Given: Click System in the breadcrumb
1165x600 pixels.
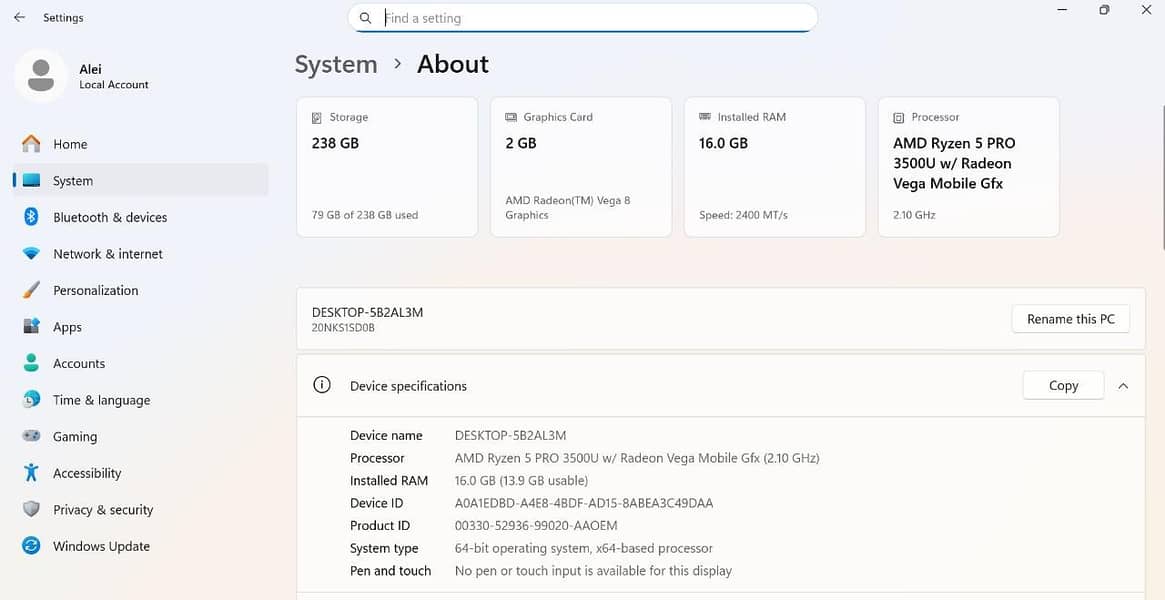Looking at the screenshot, I should [336, 64].
